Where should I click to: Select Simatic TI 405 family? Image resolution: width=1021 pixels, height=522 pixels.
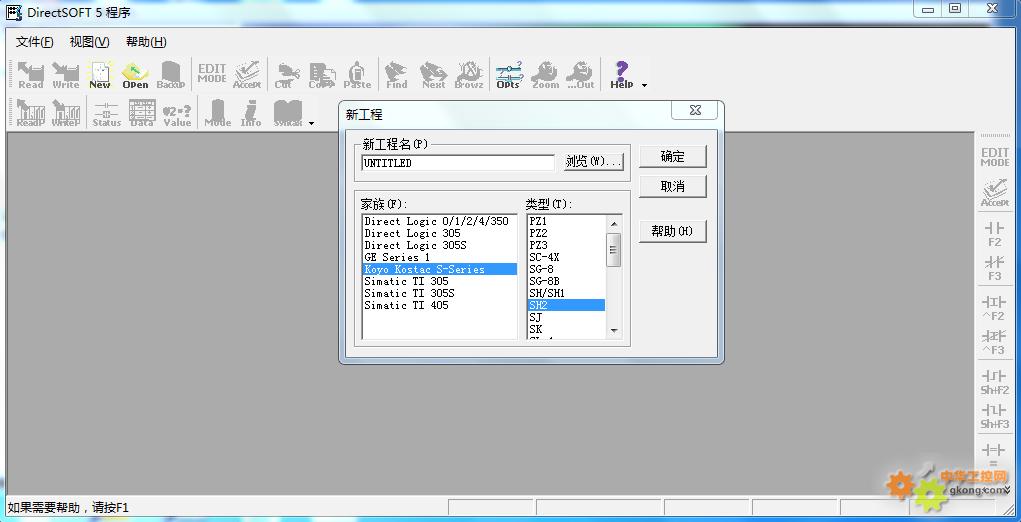(x=440, y=305)
